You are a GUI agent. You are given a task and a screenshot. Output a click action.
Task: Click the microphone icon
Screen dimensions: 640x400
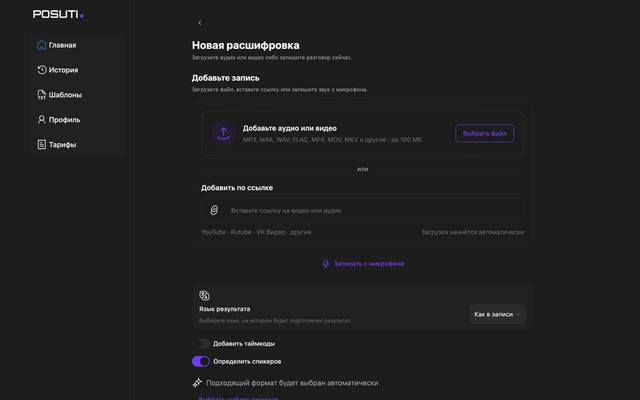325,264
